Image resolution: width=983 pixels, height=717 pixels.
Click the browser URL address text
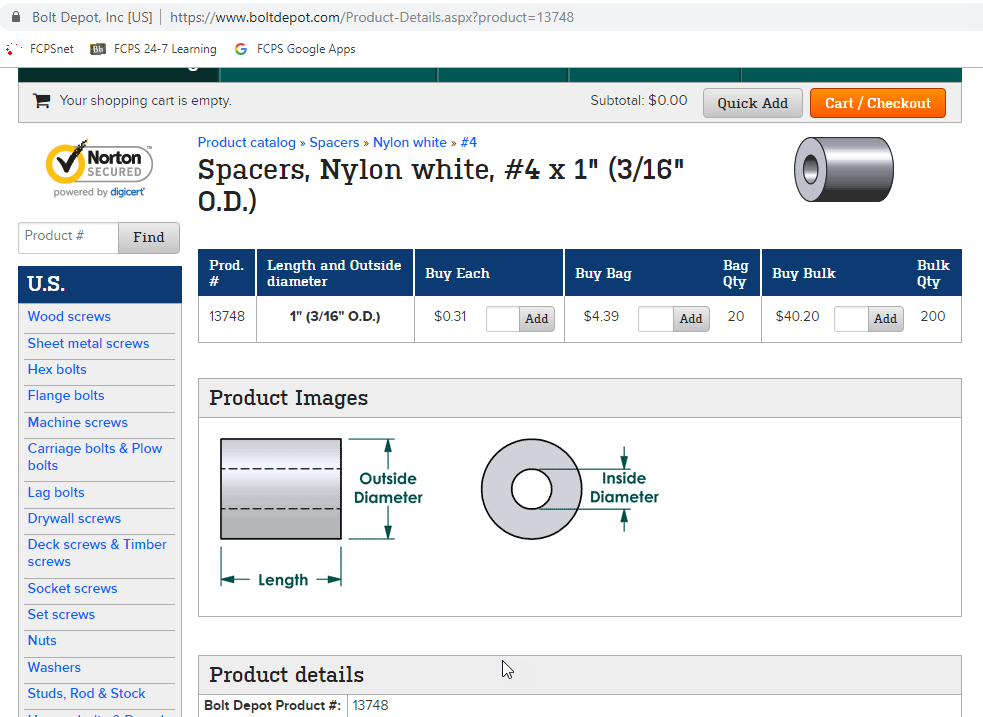pos(372,17)
